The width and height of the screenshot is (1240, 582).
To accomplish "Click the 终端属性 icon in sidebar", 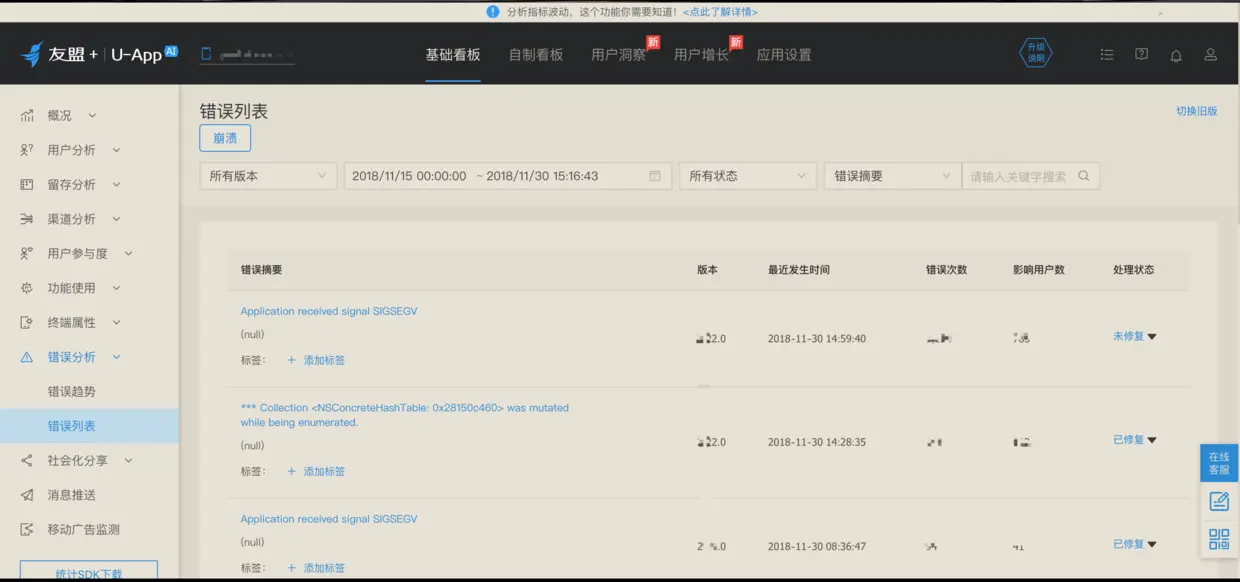I will point(27,323).
